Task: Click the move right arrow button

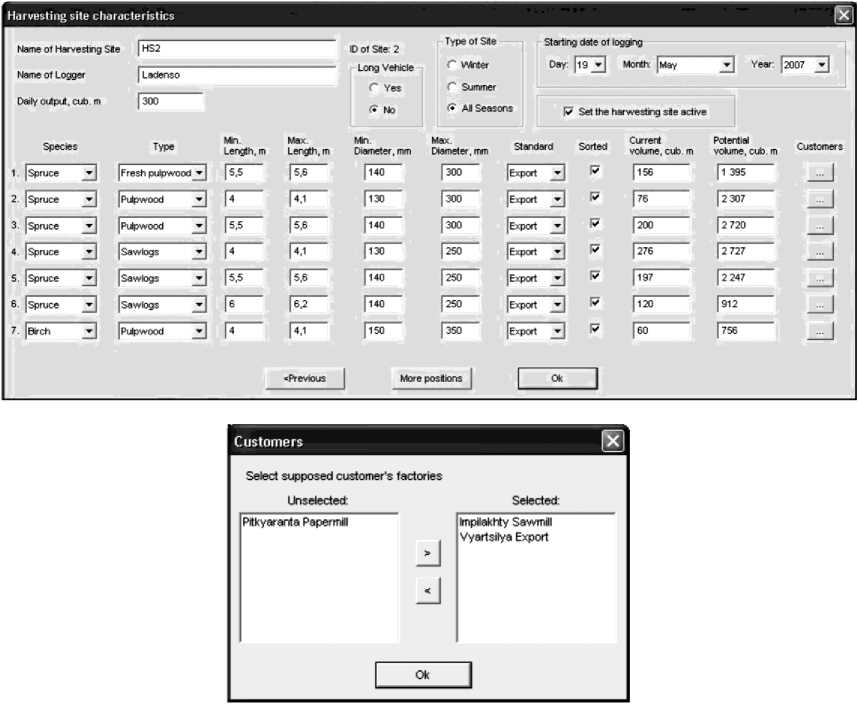Action: [427, 551]
